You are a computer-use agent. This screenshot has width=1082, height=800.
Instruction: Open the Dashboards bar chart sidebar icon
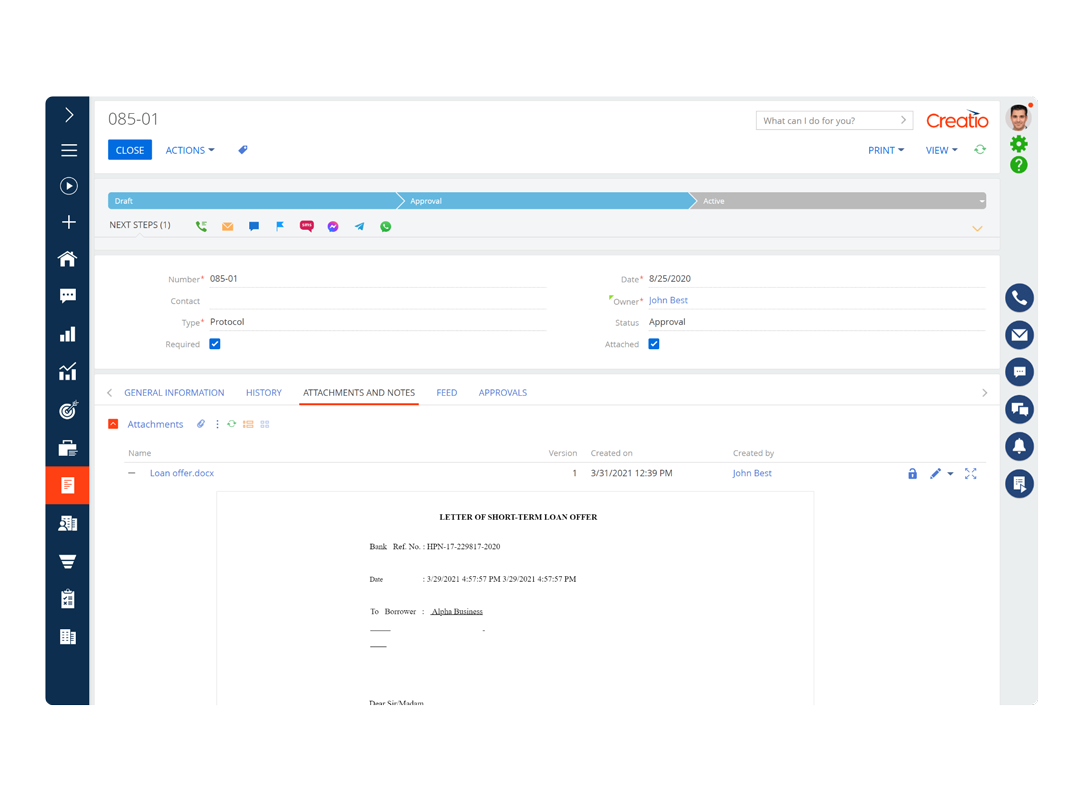tap(68, 333)
